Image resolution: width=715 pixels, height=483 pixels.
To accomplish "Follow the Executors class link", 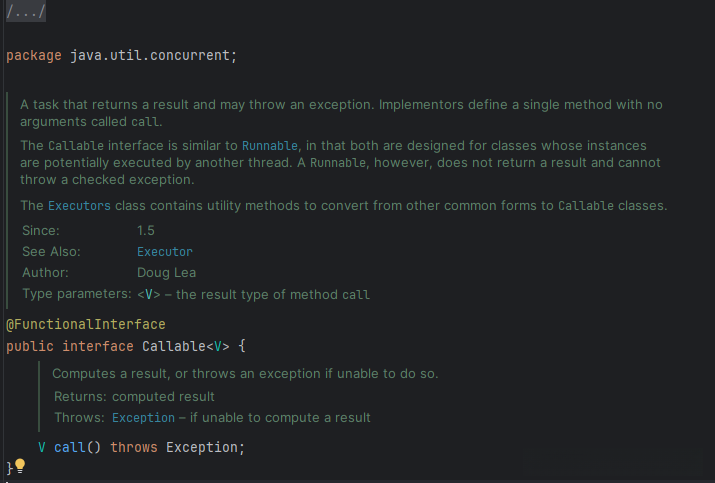I will (x=79, y=206).
